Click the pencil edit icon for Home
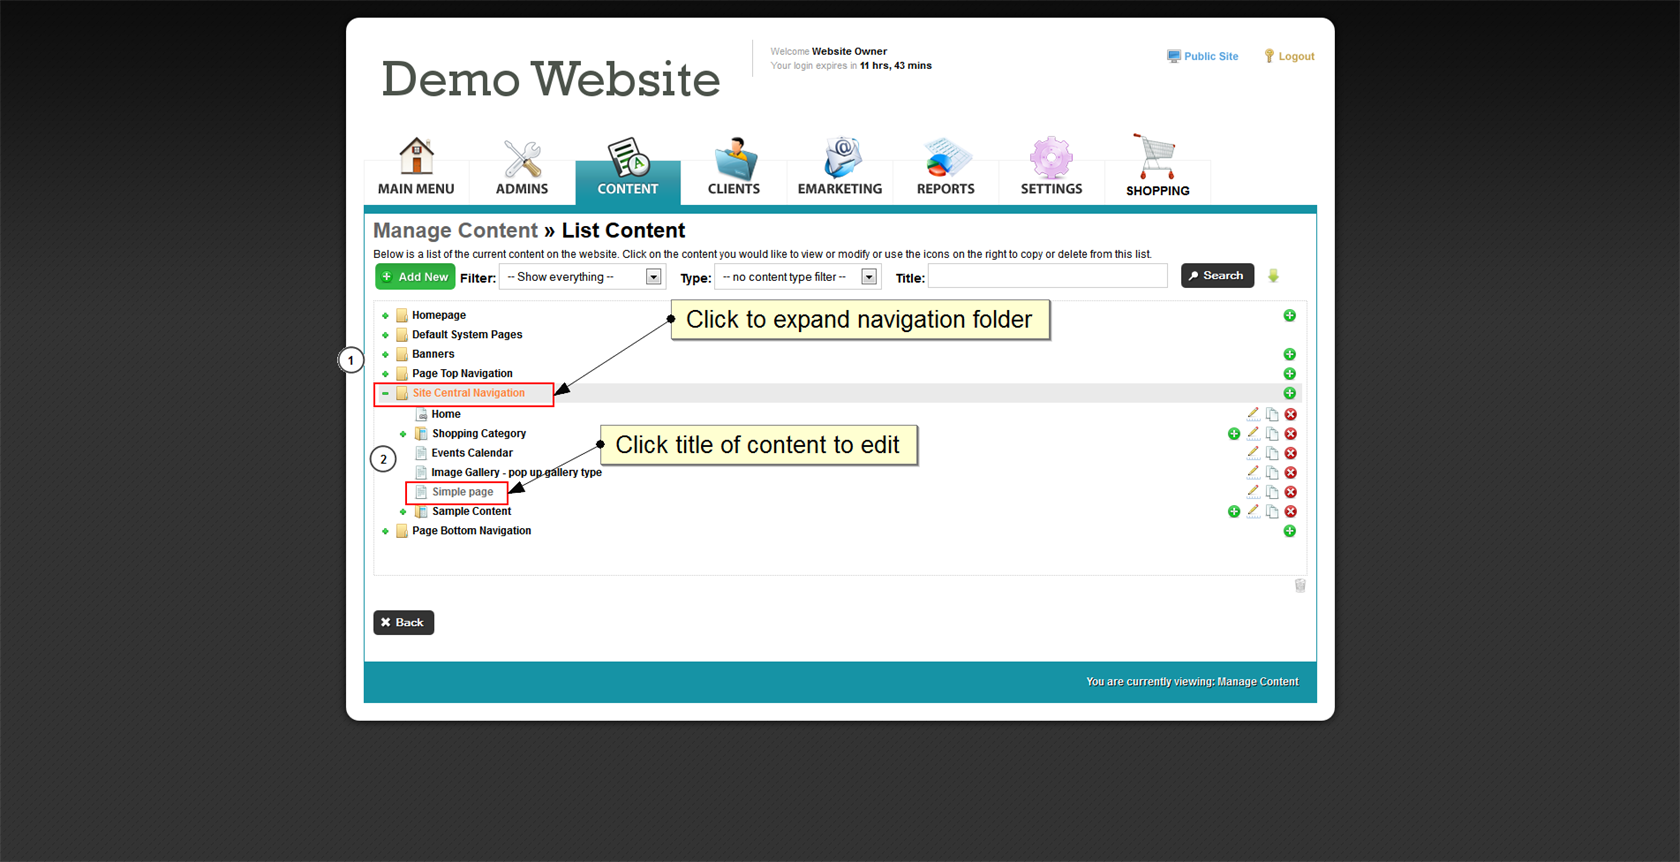The image size is (1680, 862). tap(1252, 414)
